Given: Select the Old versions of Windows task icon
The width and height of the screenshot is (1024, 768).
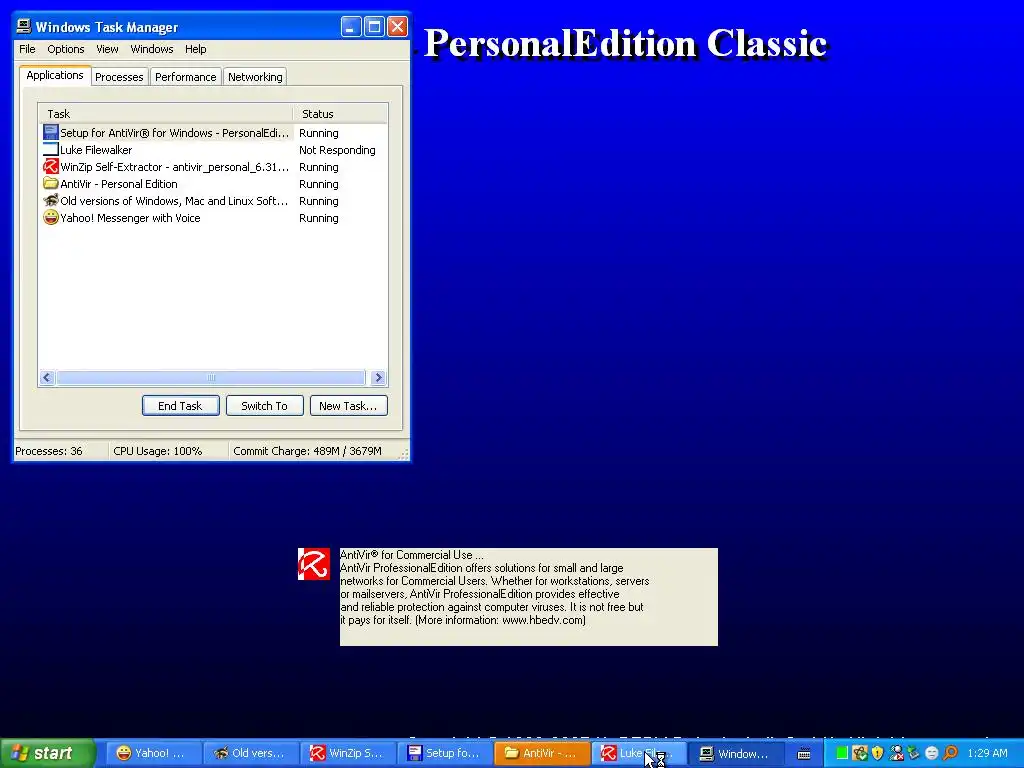Looking at the screenshot, I should [51, 200].
